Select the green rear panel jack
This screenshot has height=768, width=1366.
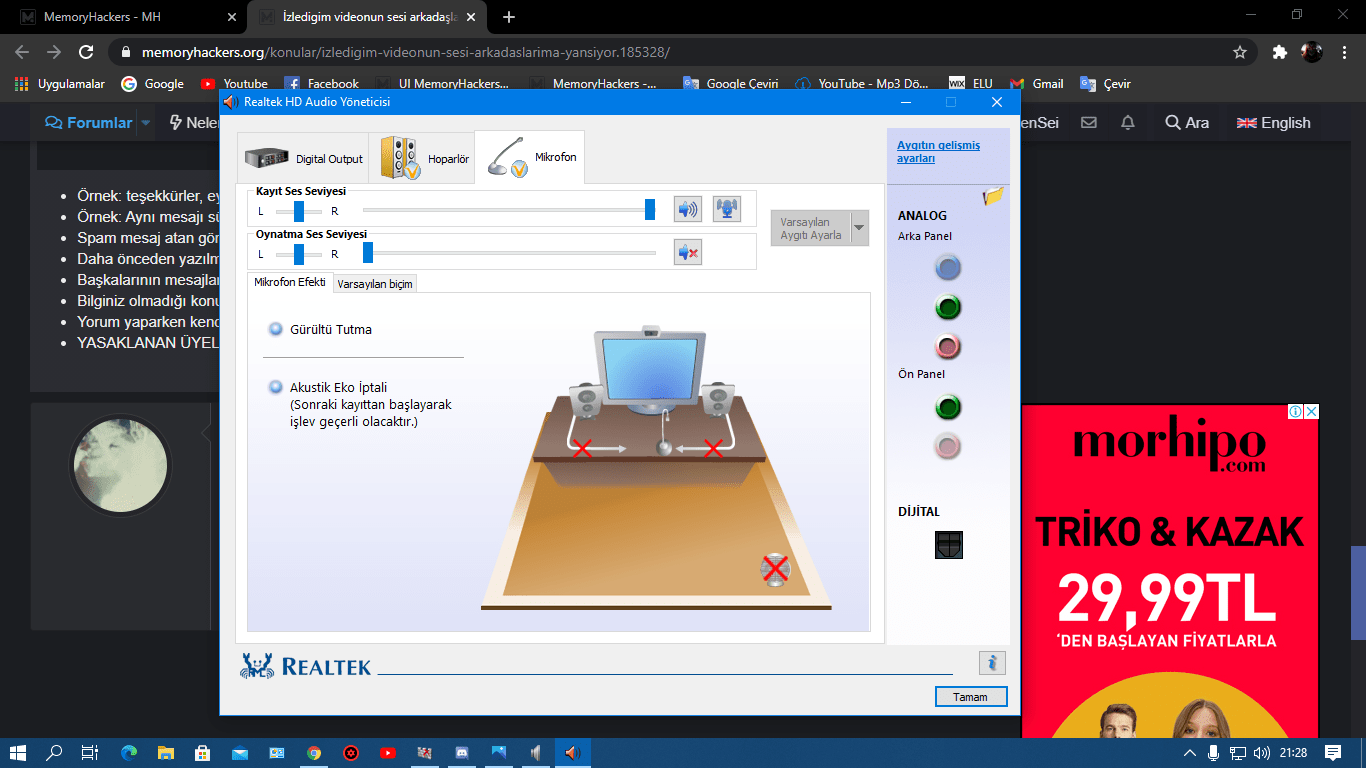click(x=947, y=307)
